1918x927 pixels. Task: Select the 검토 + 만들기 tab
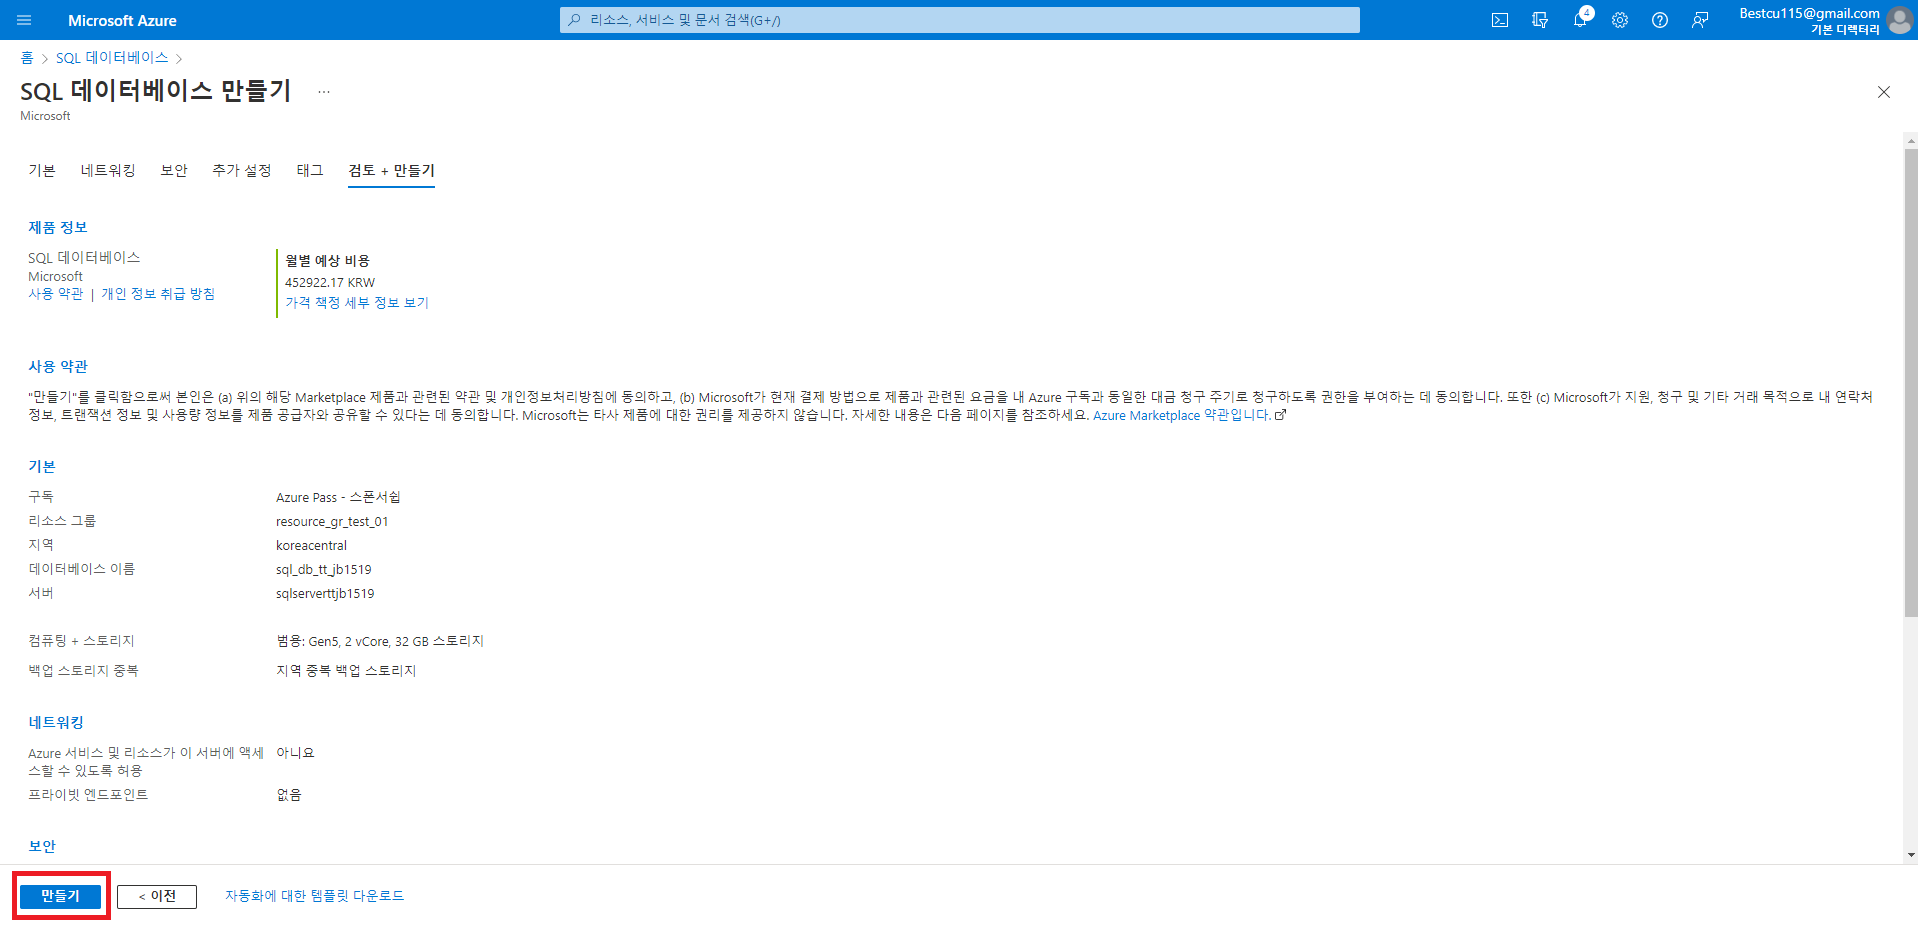point(391,171)
